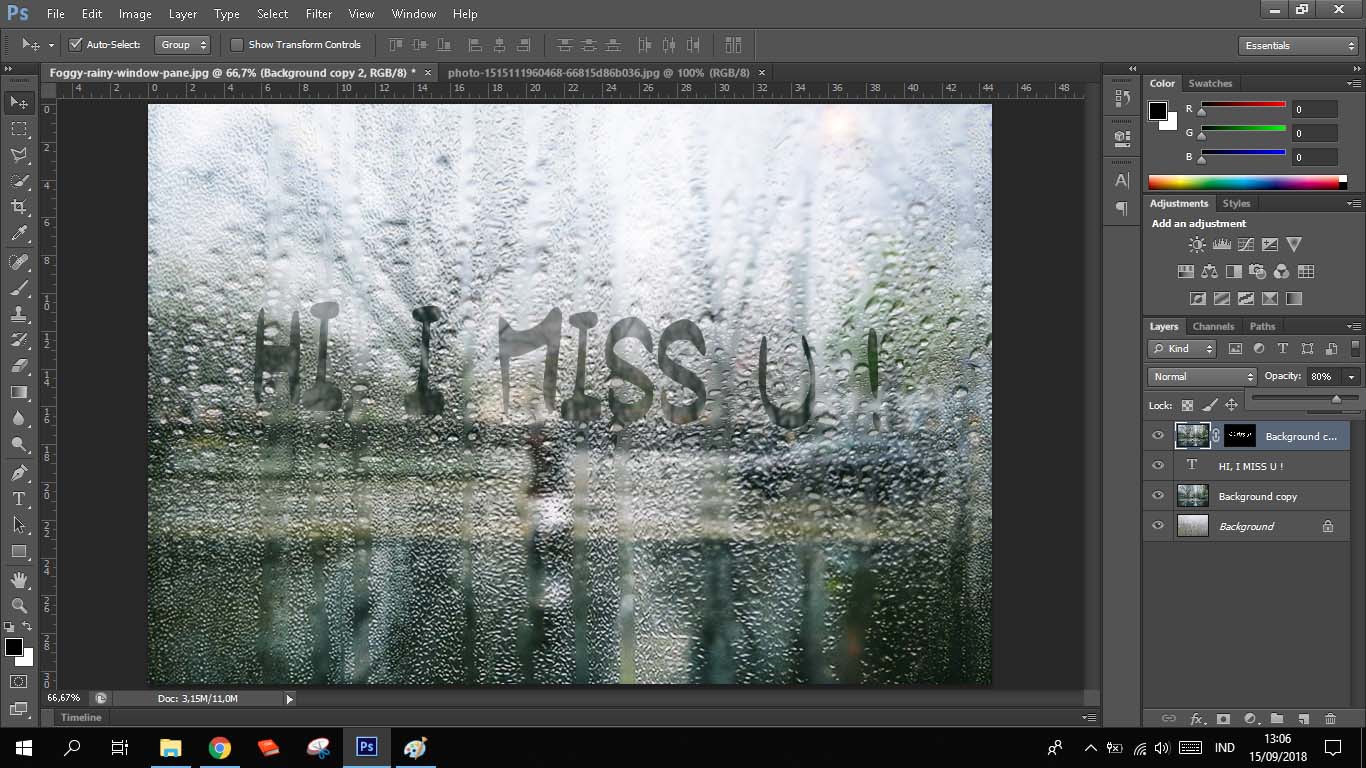Open the Normal blend mode dropdown
This screenshot has height=768, width=1366.
point(1202,377)
